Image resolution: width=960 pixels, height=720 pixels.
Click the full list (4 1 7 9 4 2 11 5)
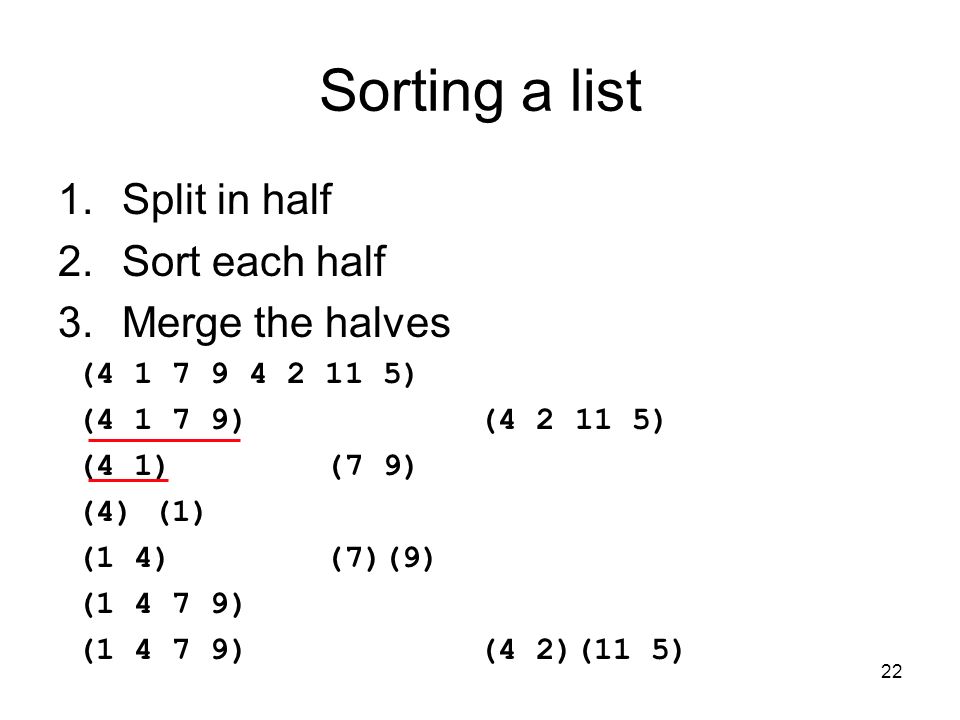click(x=249, y=373)
